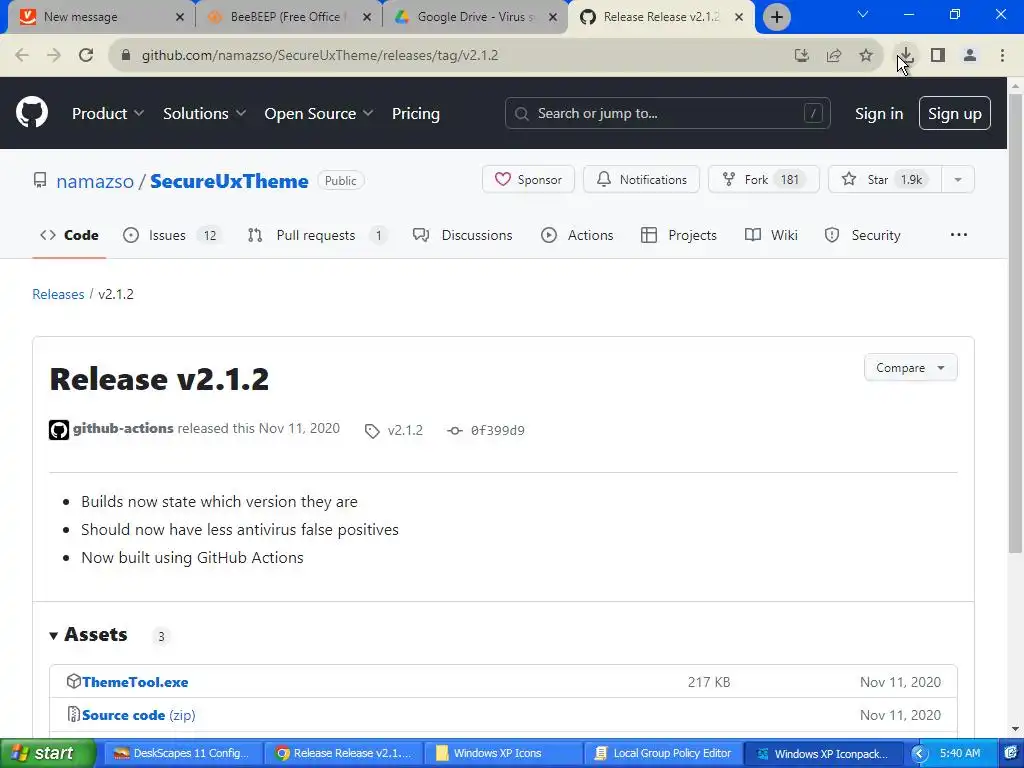Switch to Windows XP Iconpack taskbar item
Viewport: 1024px width, 768px height.
(x=824, y=753)
